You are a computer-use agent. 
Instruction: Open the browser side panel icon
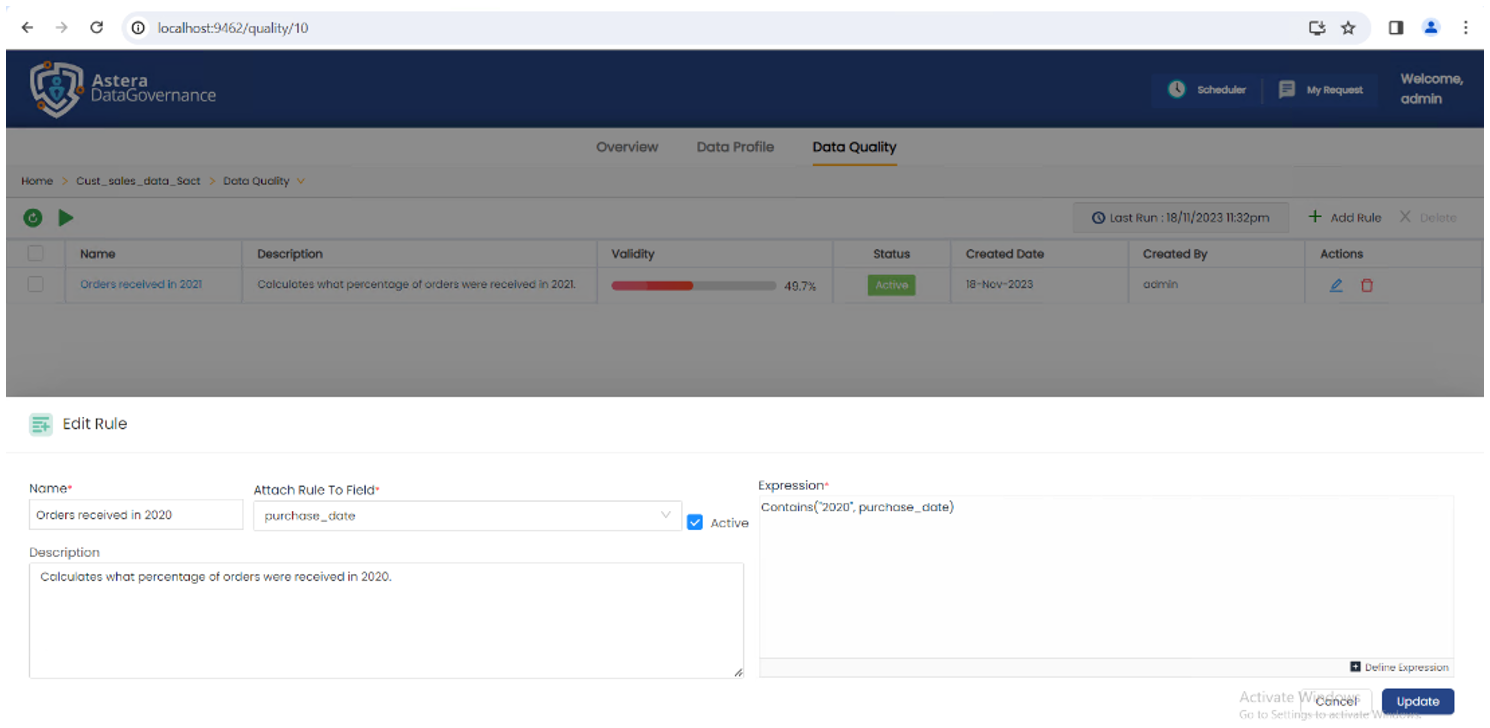tap(1396, 28)
